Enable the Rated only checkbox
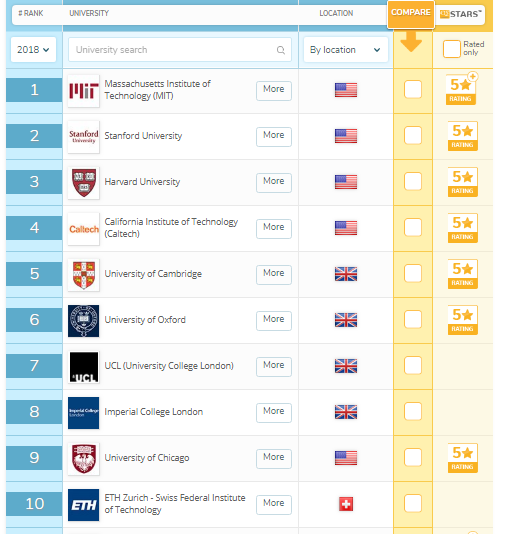This screenshot has width=517, height=534. (452, 49)
